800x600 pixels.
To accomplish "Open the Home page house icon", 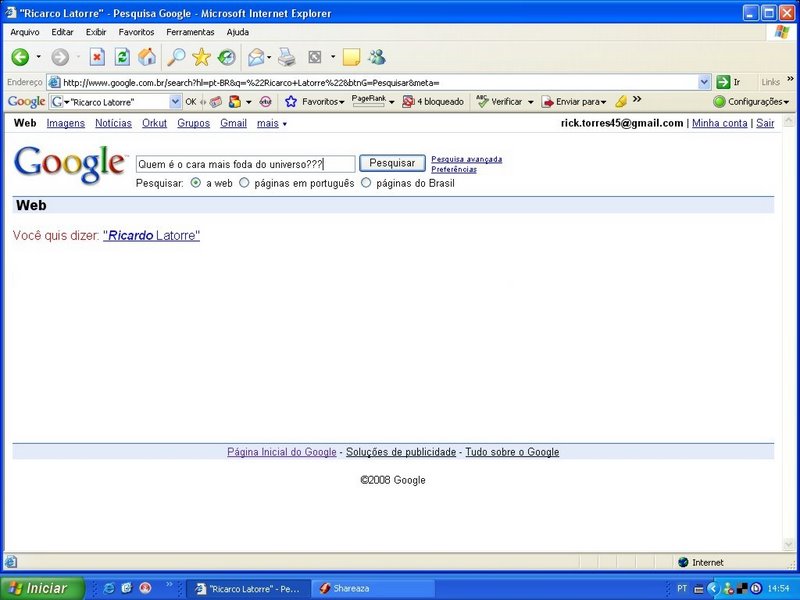I will [147, 57].
